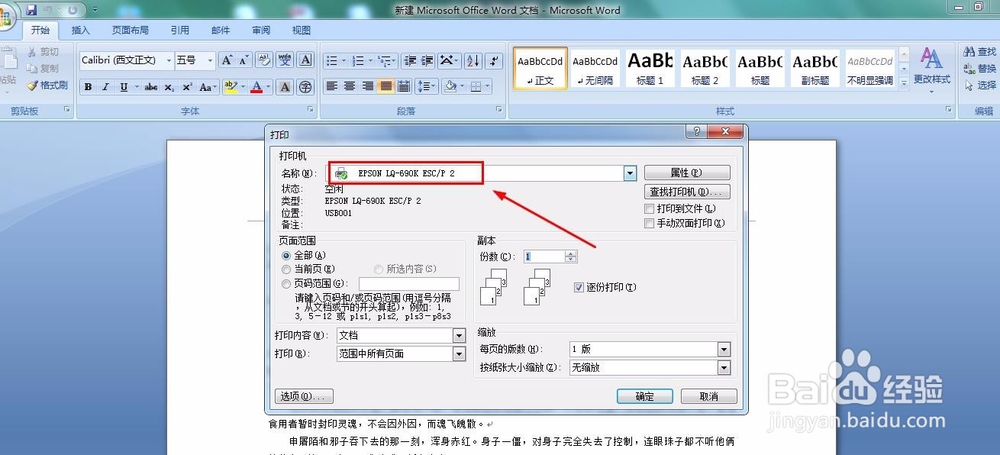Image resolution: width=1000 pixels, height=455 pixels.
Task: Apply Strikethrough (abc) formatting
Action: click(151, 87)
